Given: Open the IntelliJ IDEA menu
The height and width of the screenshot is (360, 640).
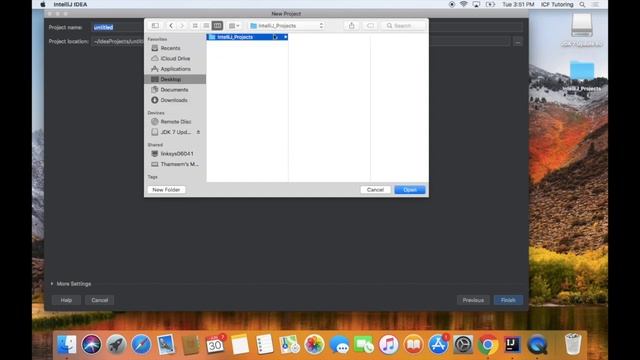Looking at the screenshot, I should tap(70, 4).
